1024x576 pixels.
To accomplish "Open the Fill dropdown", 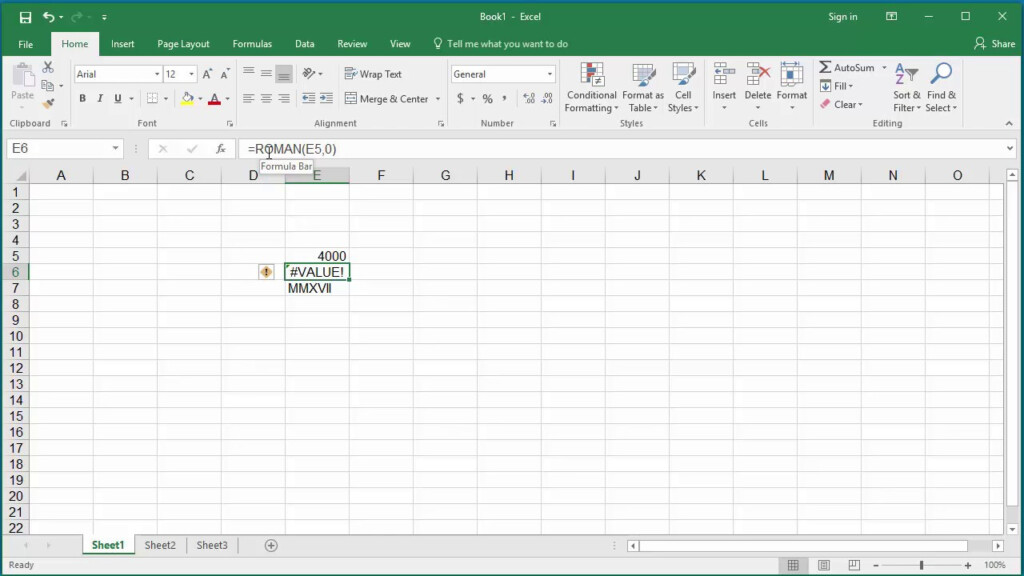I will tap(837, 86).
